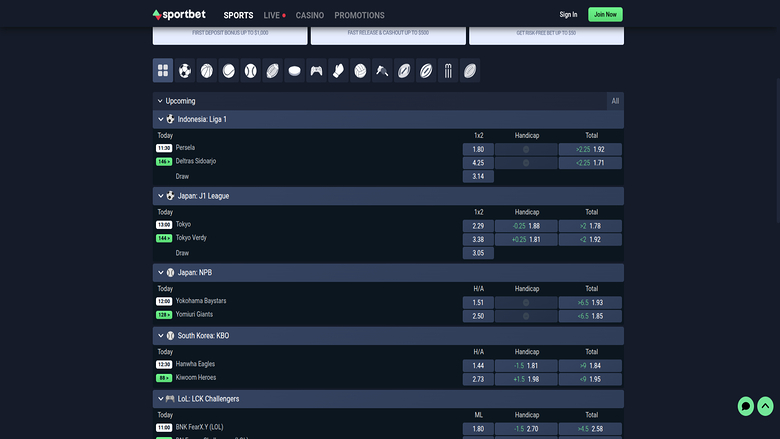Screen dimensions: 780x439
Task: Click the sportbet logo
Action: click(x=179, y=14)
